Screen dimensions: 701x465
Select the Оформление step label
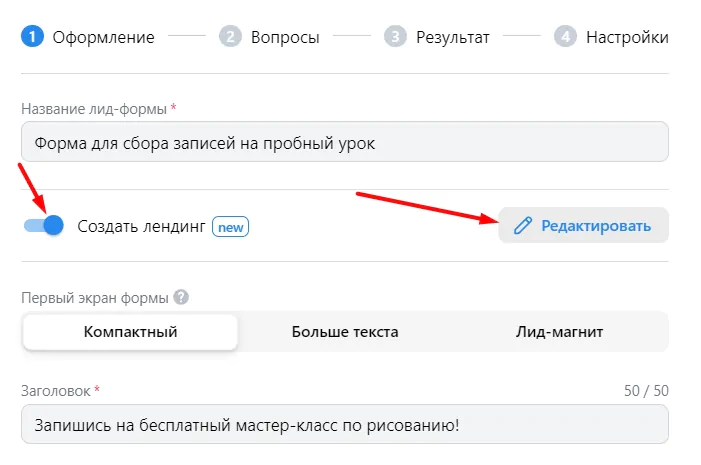(103, 37)
